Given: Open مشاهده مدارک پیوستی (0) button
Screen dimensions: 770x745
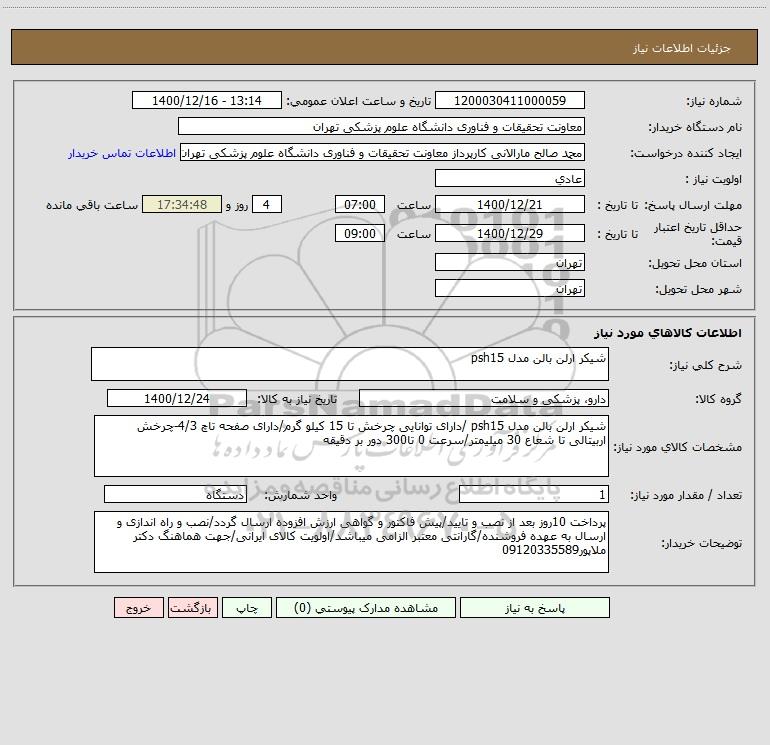Looking at the screenshot, I should click(x=366, y=608).
